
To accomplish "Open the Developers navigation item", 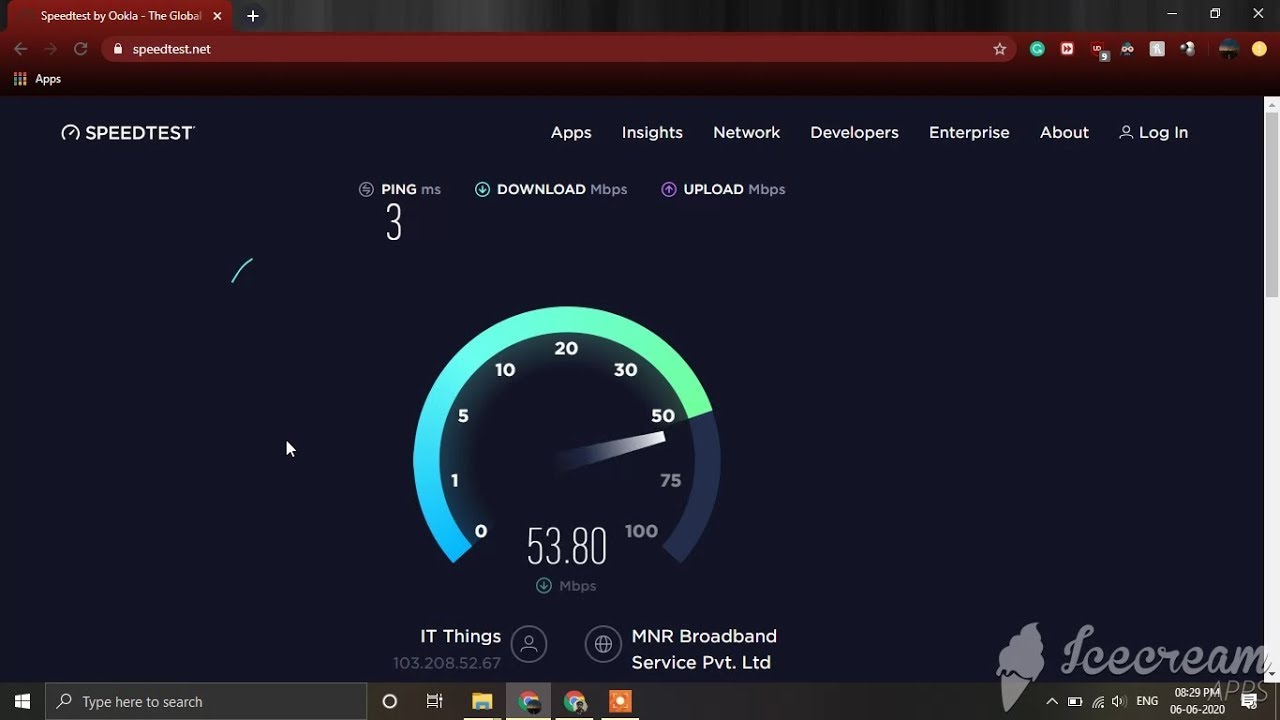I will click(x=854, y=132).
